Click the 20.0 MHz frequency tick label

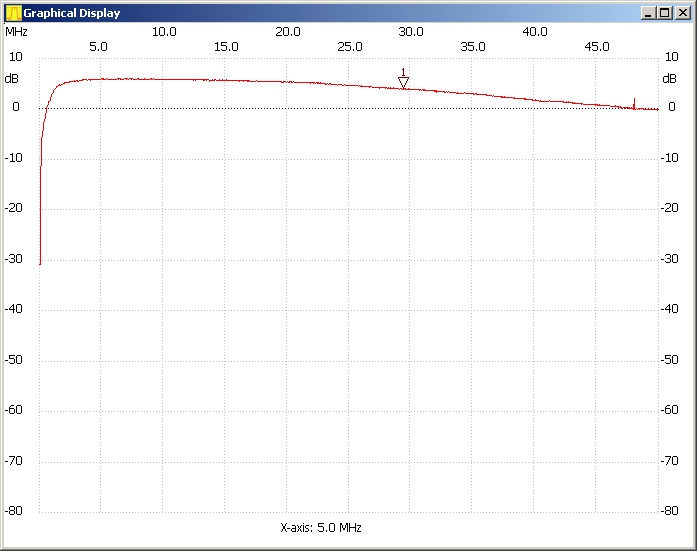(288, 31)
